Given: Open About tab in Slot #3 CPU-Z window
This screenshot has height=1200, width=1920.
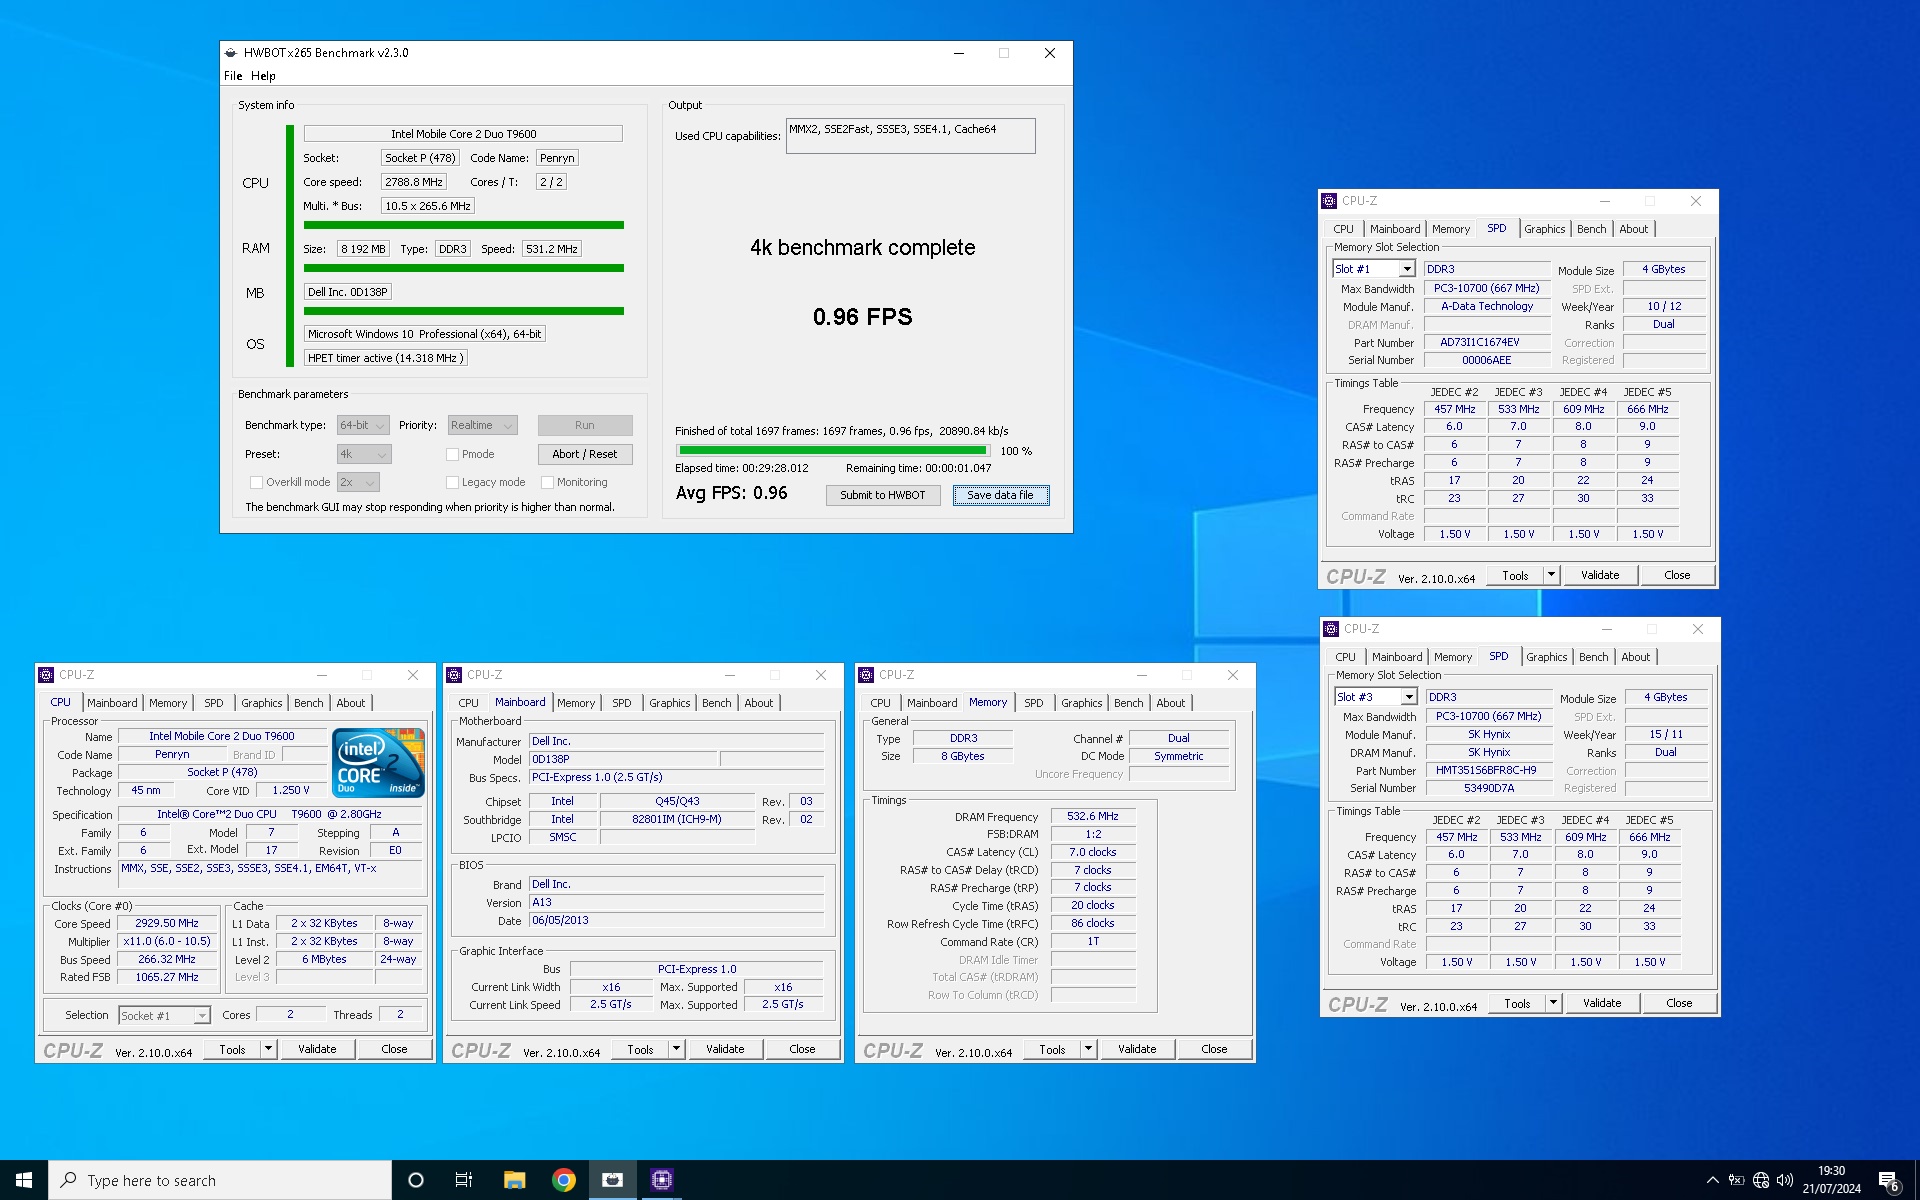Looking at the screenshot, I should pyautogui.click(x=1636, y=657).
